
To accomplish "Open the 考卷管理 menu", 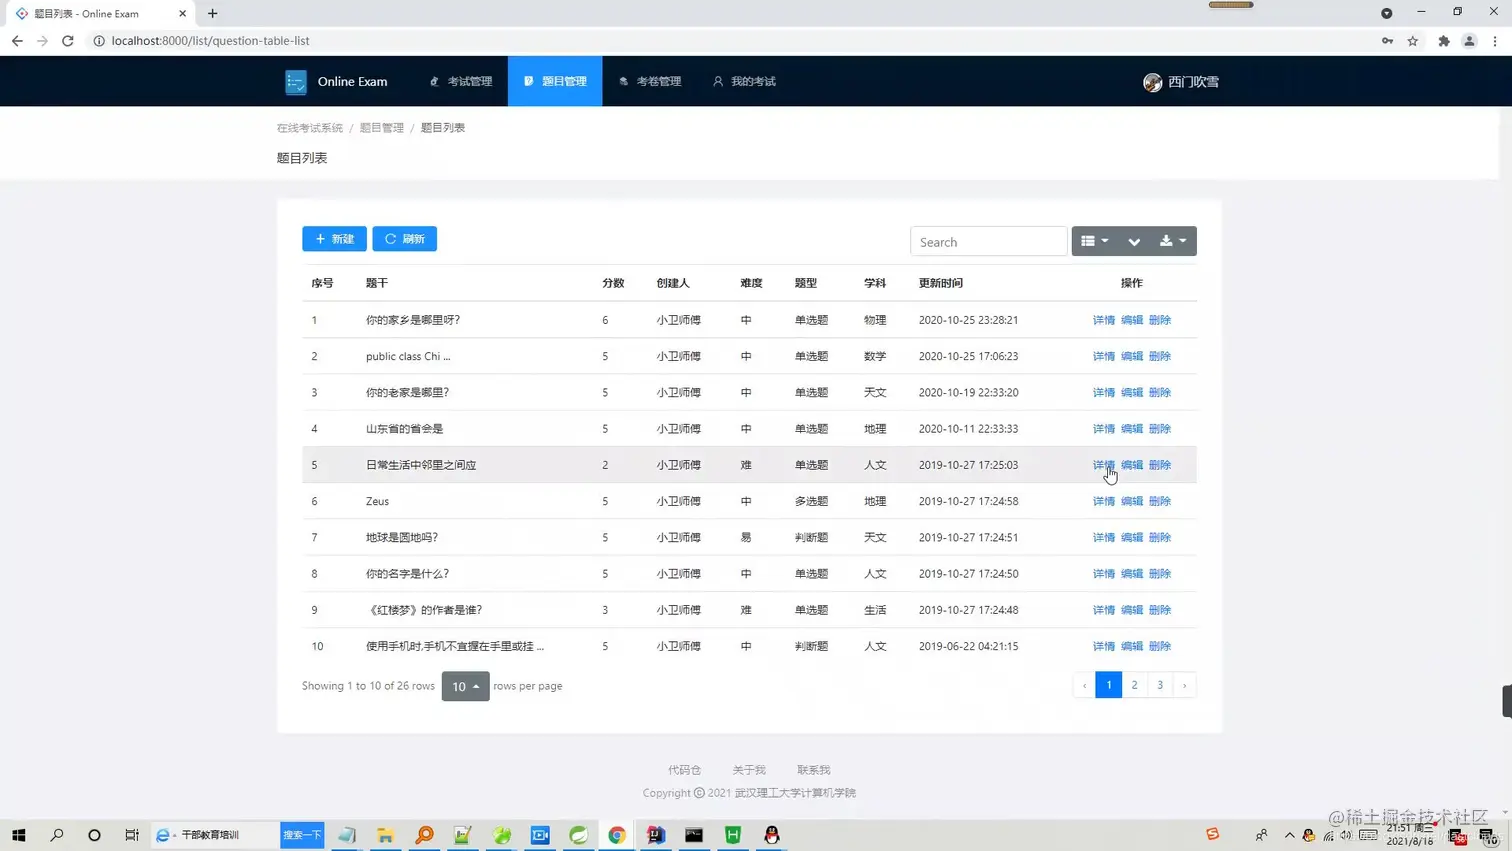I will coord(650,82).
